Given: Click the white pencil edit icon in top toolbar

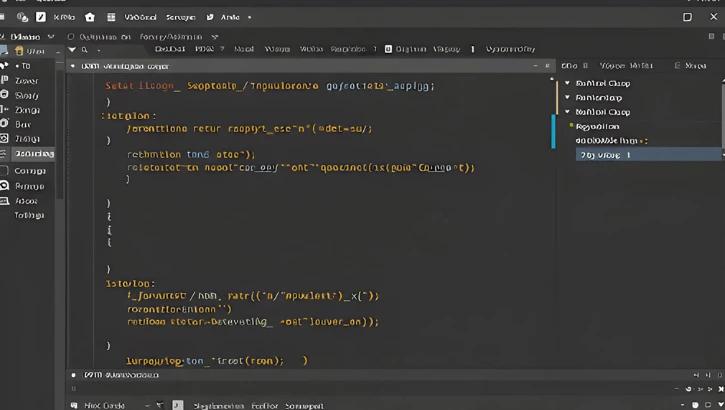Looking at the screenshot, I should click(x=41, y=17).
